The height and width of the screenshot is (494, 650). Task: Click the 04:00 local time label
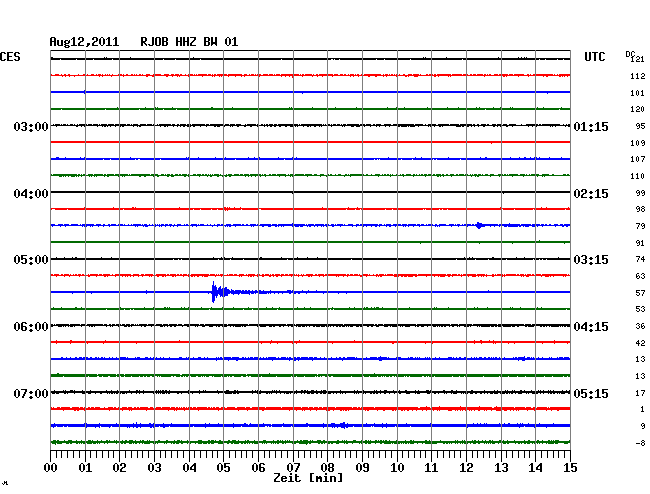[x=31, y=194]
